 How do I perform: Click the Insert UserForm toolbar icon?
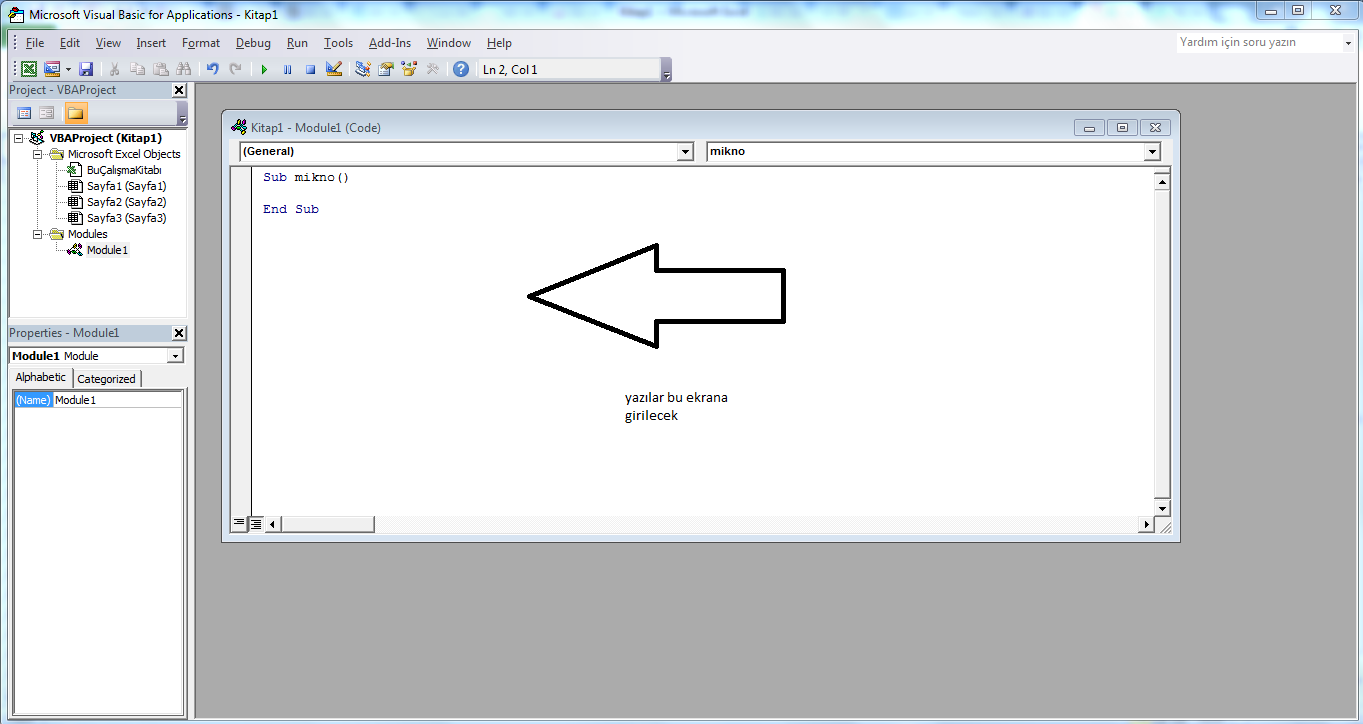51,69
